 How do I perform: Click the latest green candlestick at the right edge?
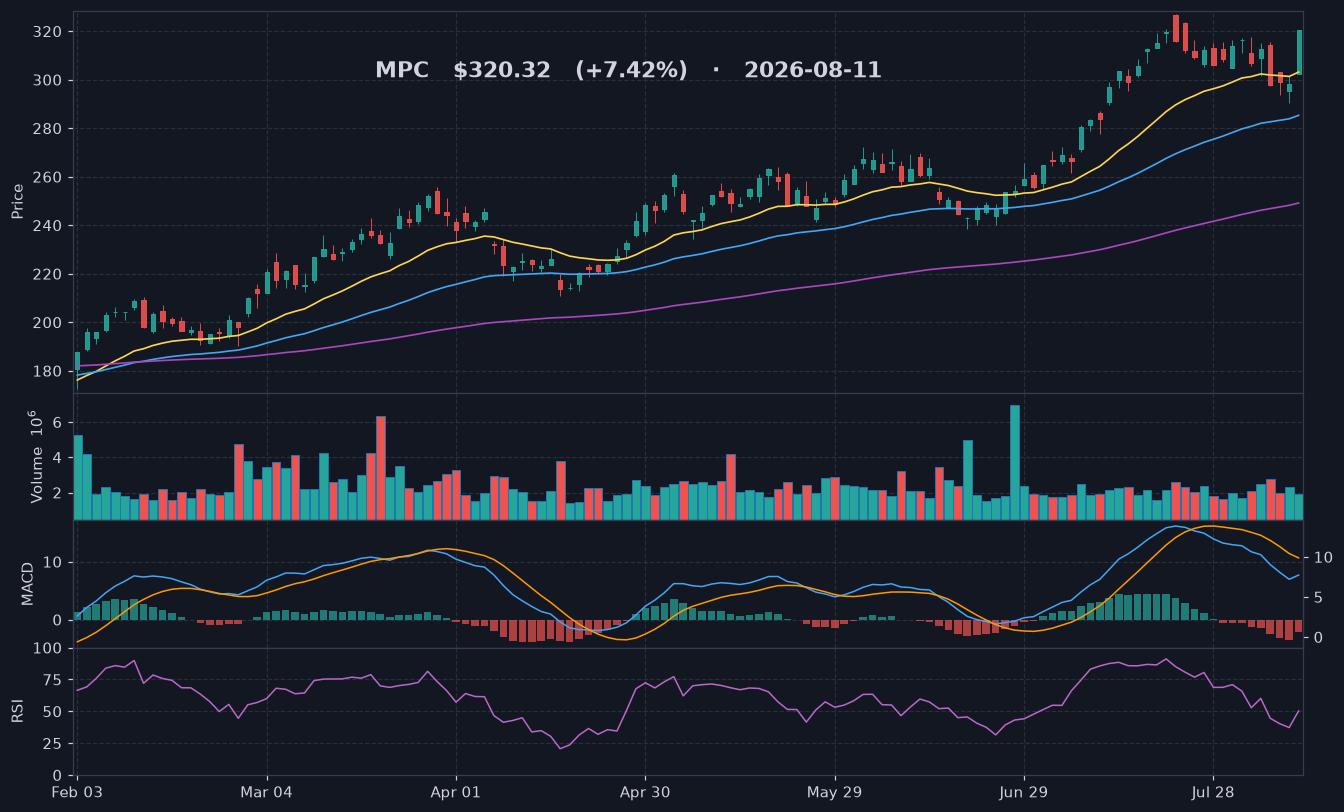1299,51
